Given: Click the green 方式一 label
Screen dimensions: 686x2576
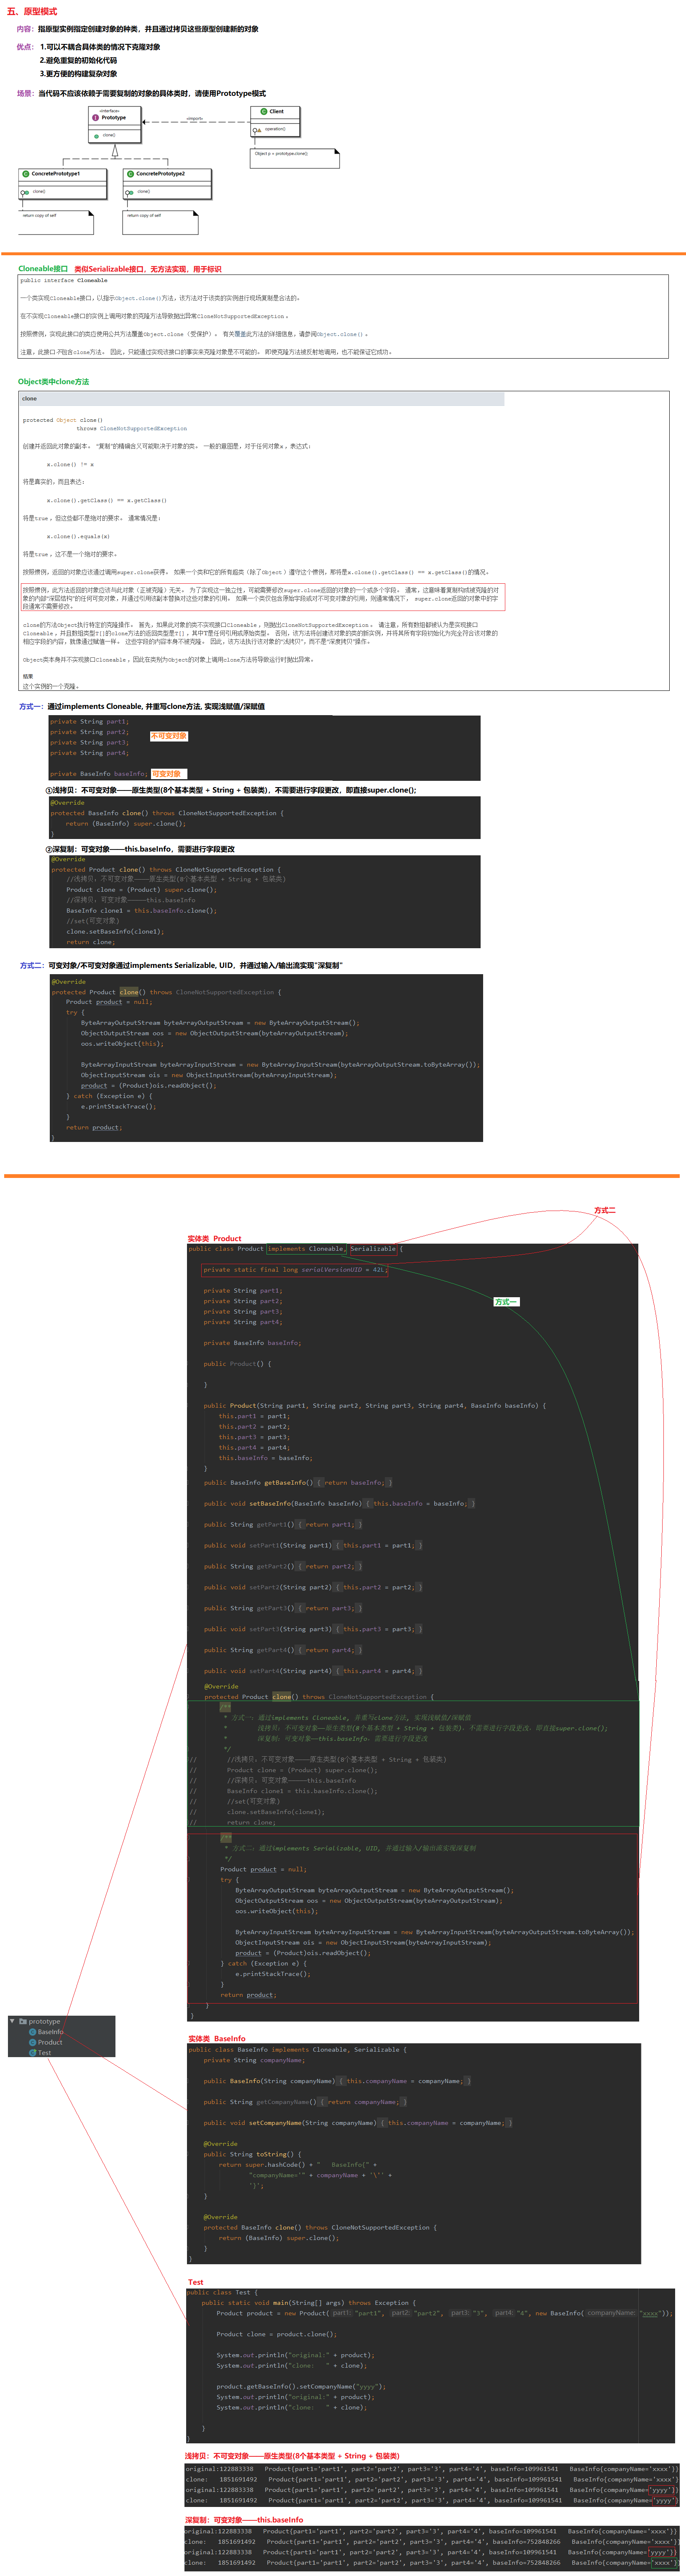Looking at the screenshot, I should tap(506, 1301).
